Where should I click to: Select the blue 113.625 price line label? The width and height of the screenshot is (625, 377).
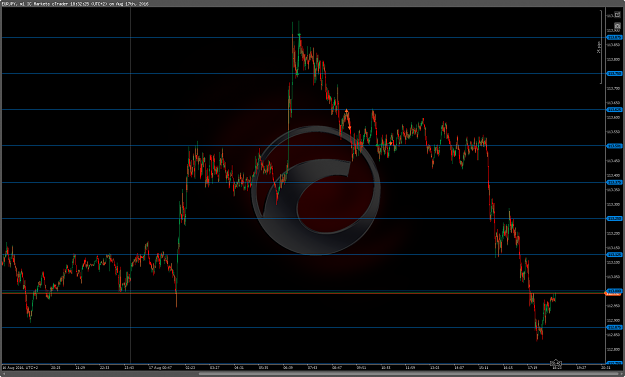[614, 110]
